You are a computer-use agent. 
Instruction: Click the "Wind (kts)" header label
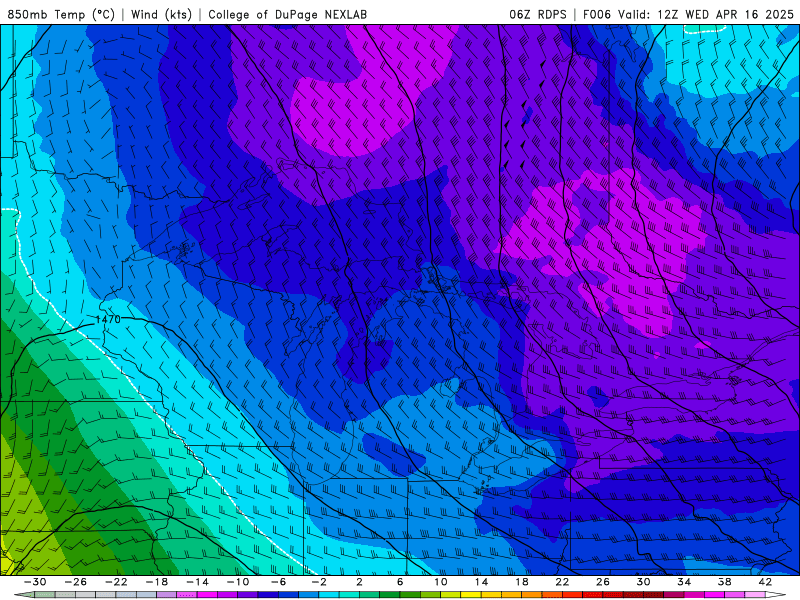tap(161, 14)
